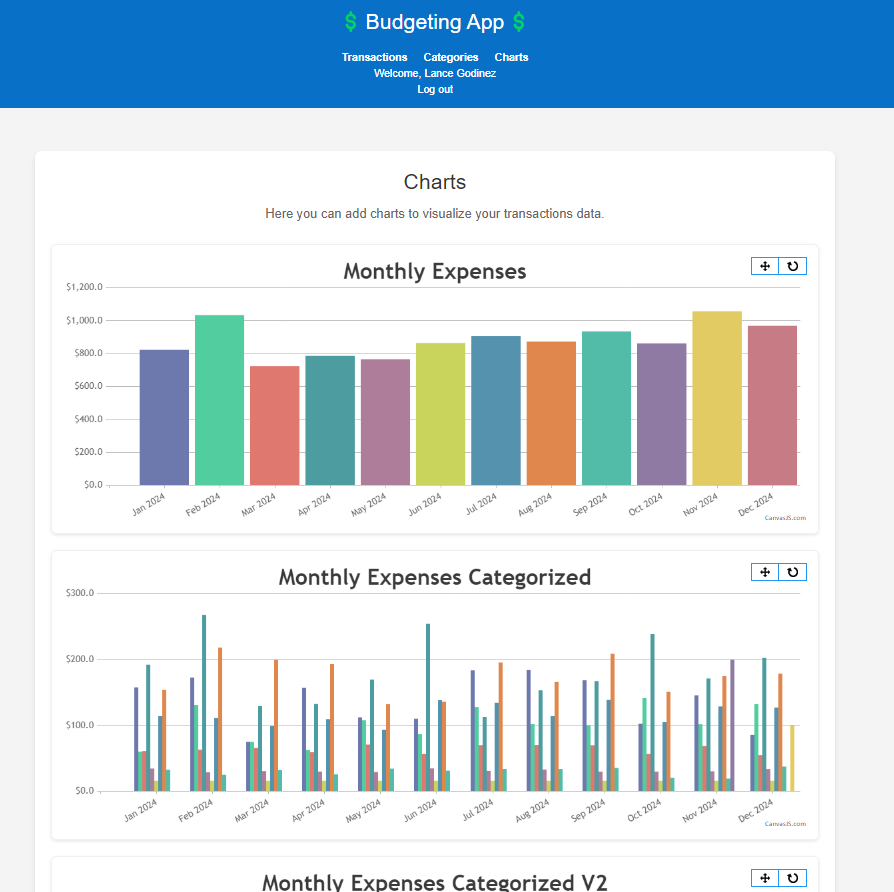Reset the Monthly Expenses Categorized chart
Image resolution: width=894 pixels, height=892 pixels.
click(793, 572)
